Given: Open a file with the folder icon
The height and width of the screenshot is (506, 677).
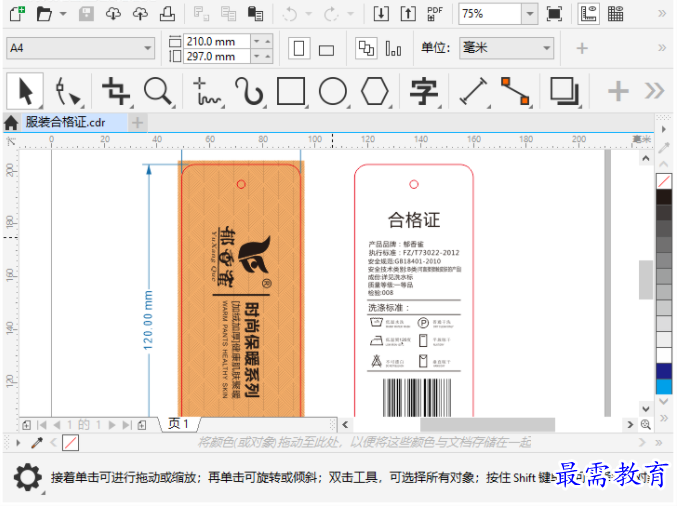Looking at the screenshot, I should tap(44, 14).
